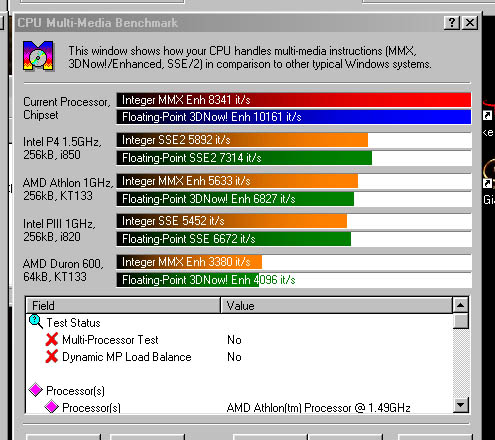Select the Dynamic MP Load Balance row
The width and height of the screenshot is (495, 440).
239,357
